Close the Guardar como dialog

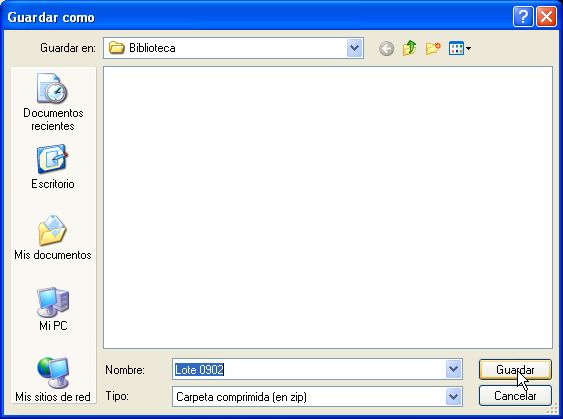pyautogui.click(x=546, y=17)
